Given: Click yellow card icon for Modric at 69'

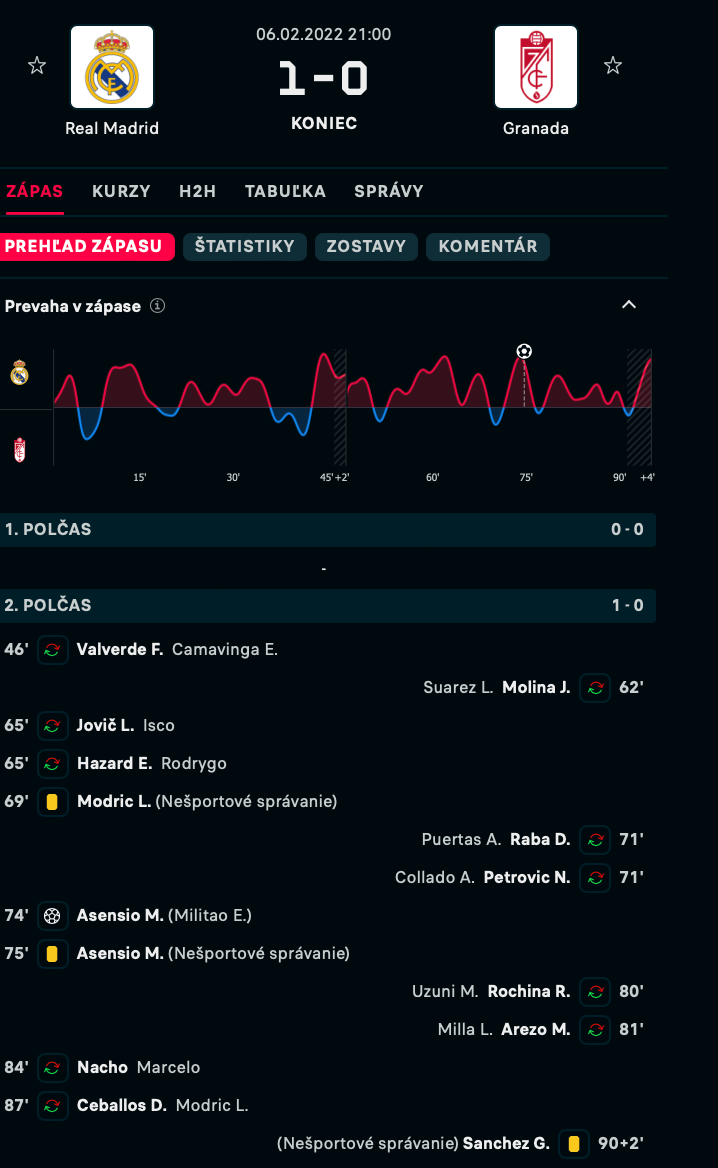Looking at the screenshot, I should (52, 801).
